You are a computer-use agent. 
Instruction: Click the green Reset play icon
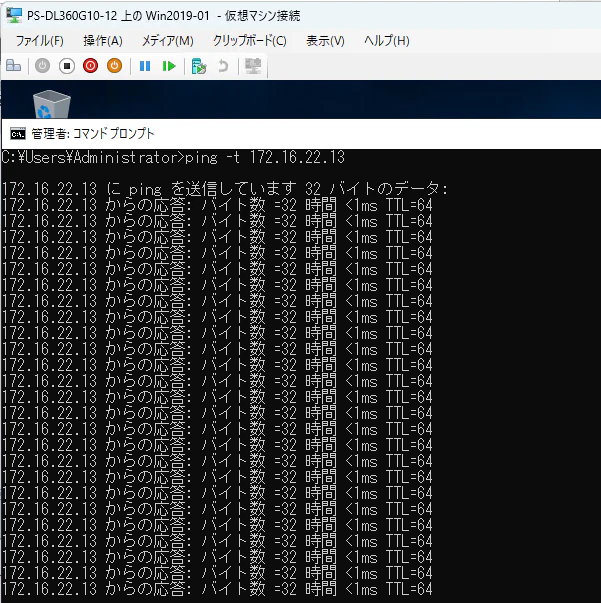pyautogui.click(x=169, y=66)
